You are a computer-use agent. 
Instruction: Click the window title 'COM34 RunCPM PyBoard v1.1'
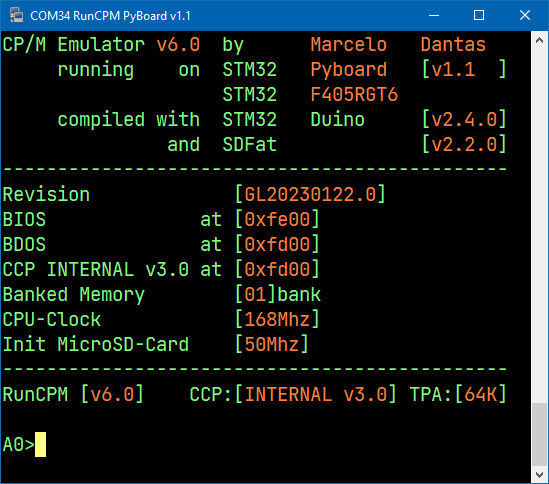pyautogui.click(x=110, y=16)
